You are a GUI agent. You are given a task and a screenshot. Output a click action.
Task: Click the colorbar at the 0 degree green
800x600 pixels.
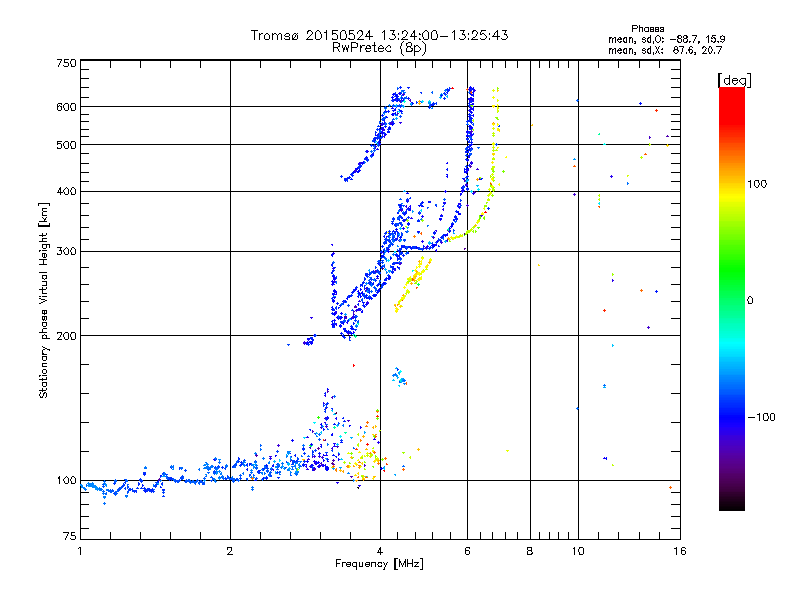[731, 300]
